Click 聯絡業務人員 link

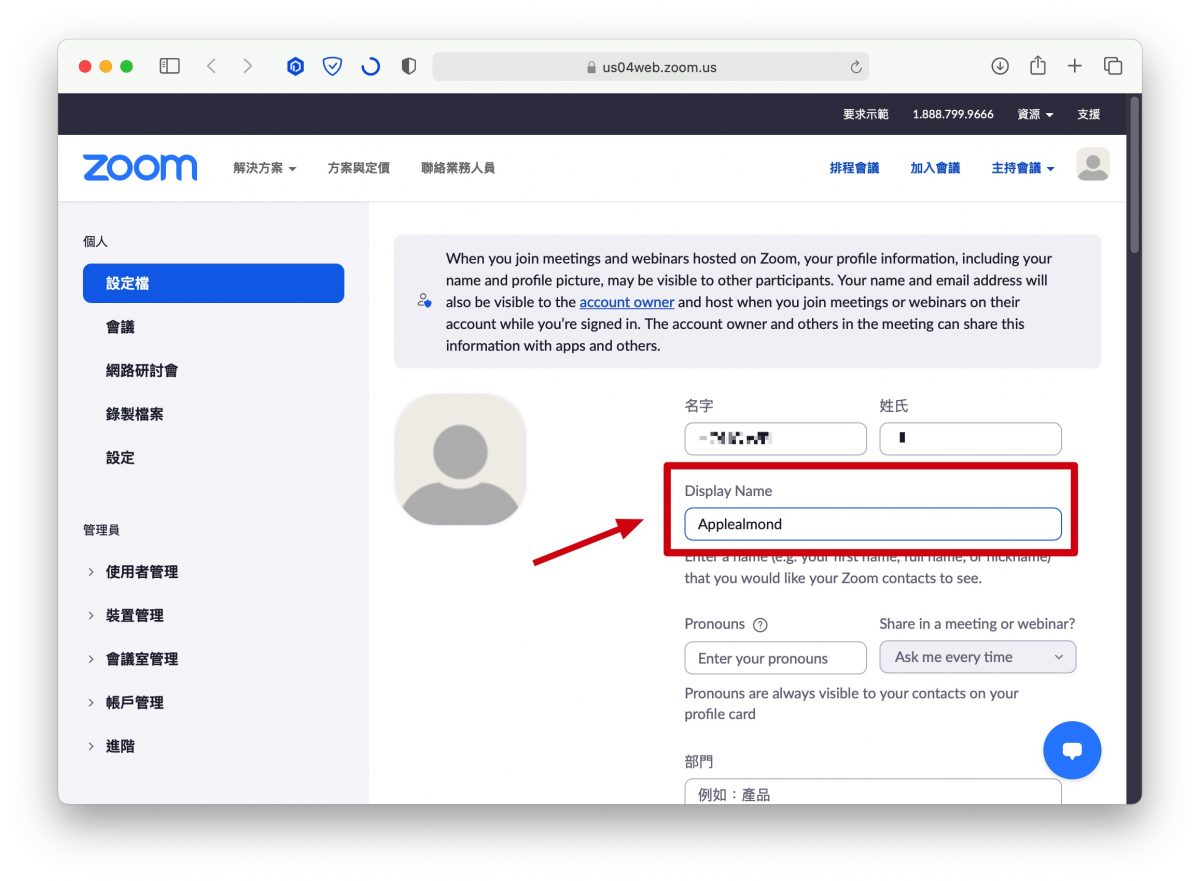point(458,168)
